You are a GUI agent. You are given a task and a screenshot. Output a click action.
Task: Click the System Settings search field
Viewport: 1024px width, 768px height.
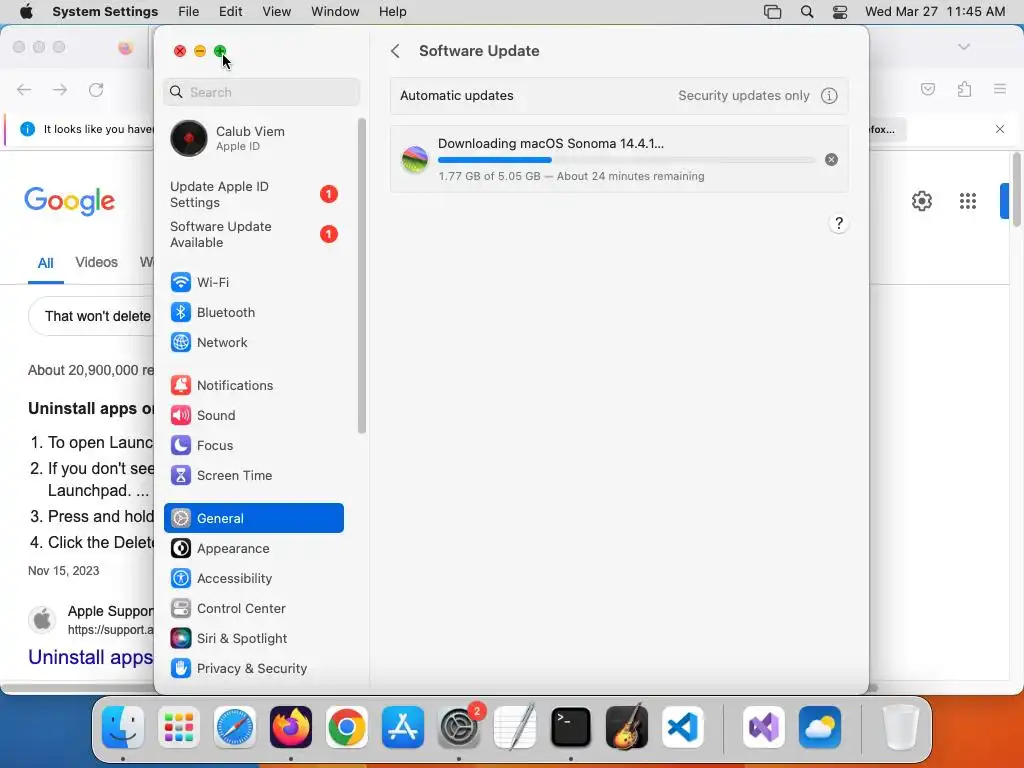coord(261,92)
